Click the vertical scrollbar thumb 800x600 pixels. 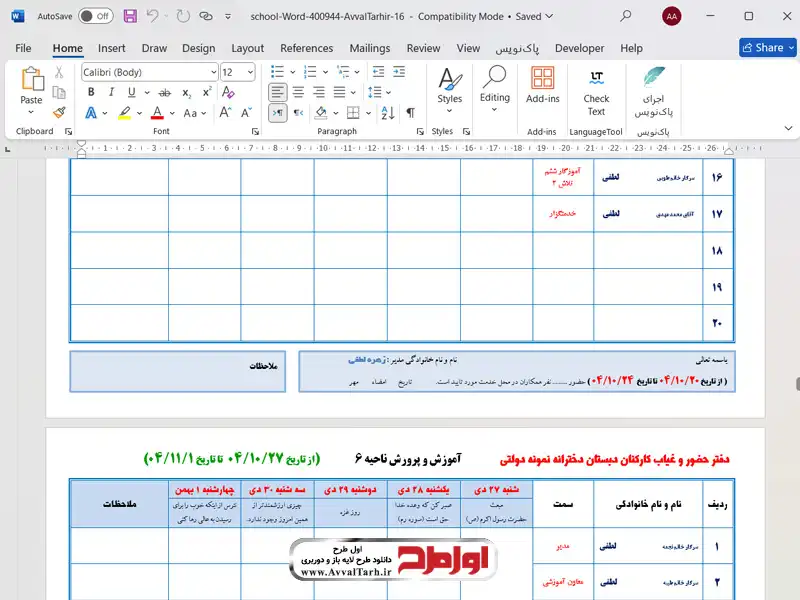click(x=796, y=384)
